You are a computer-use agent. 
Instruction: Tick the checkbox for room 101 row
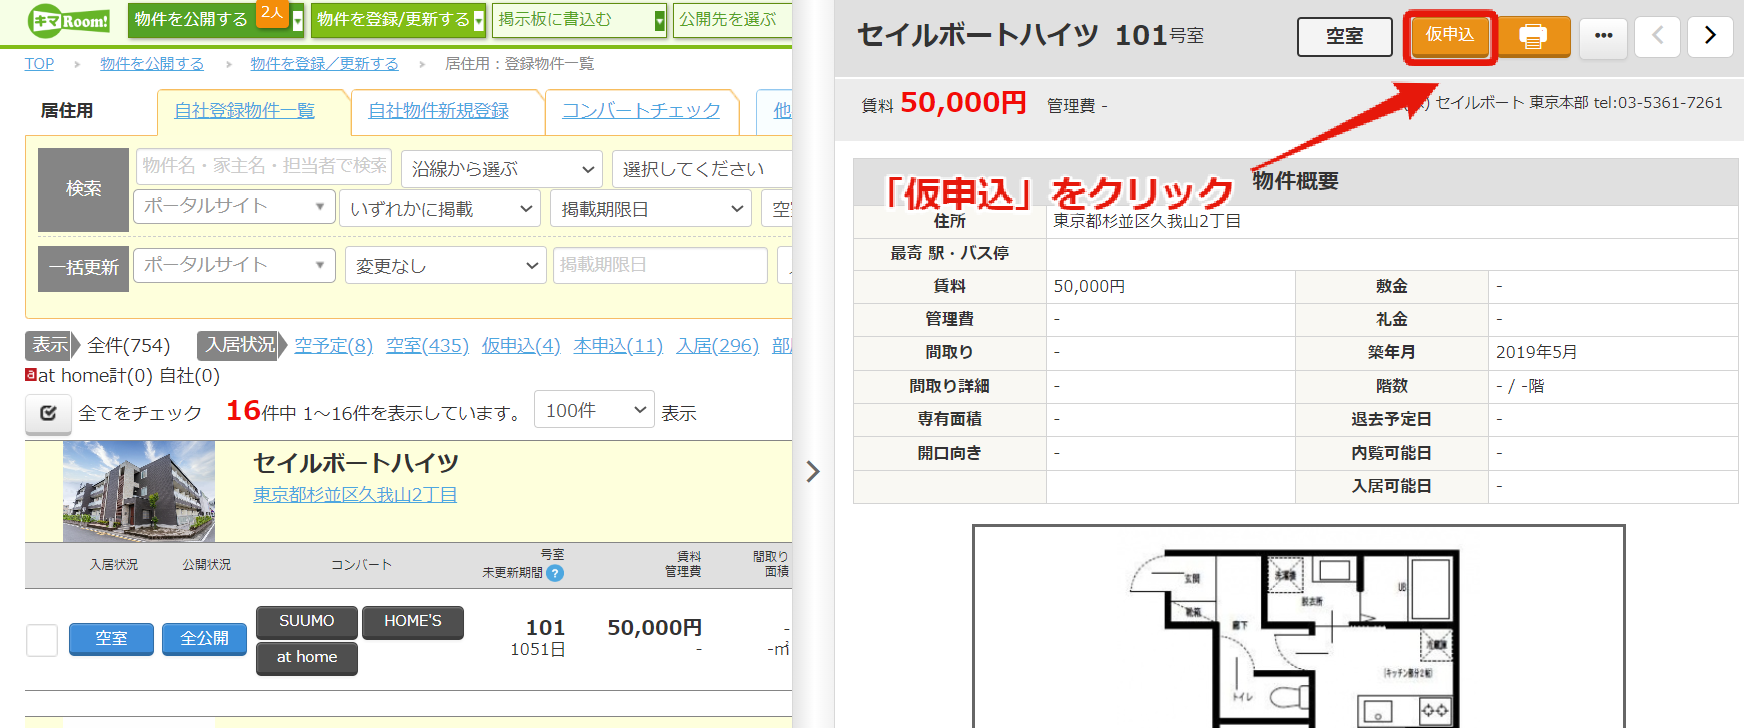42,640
